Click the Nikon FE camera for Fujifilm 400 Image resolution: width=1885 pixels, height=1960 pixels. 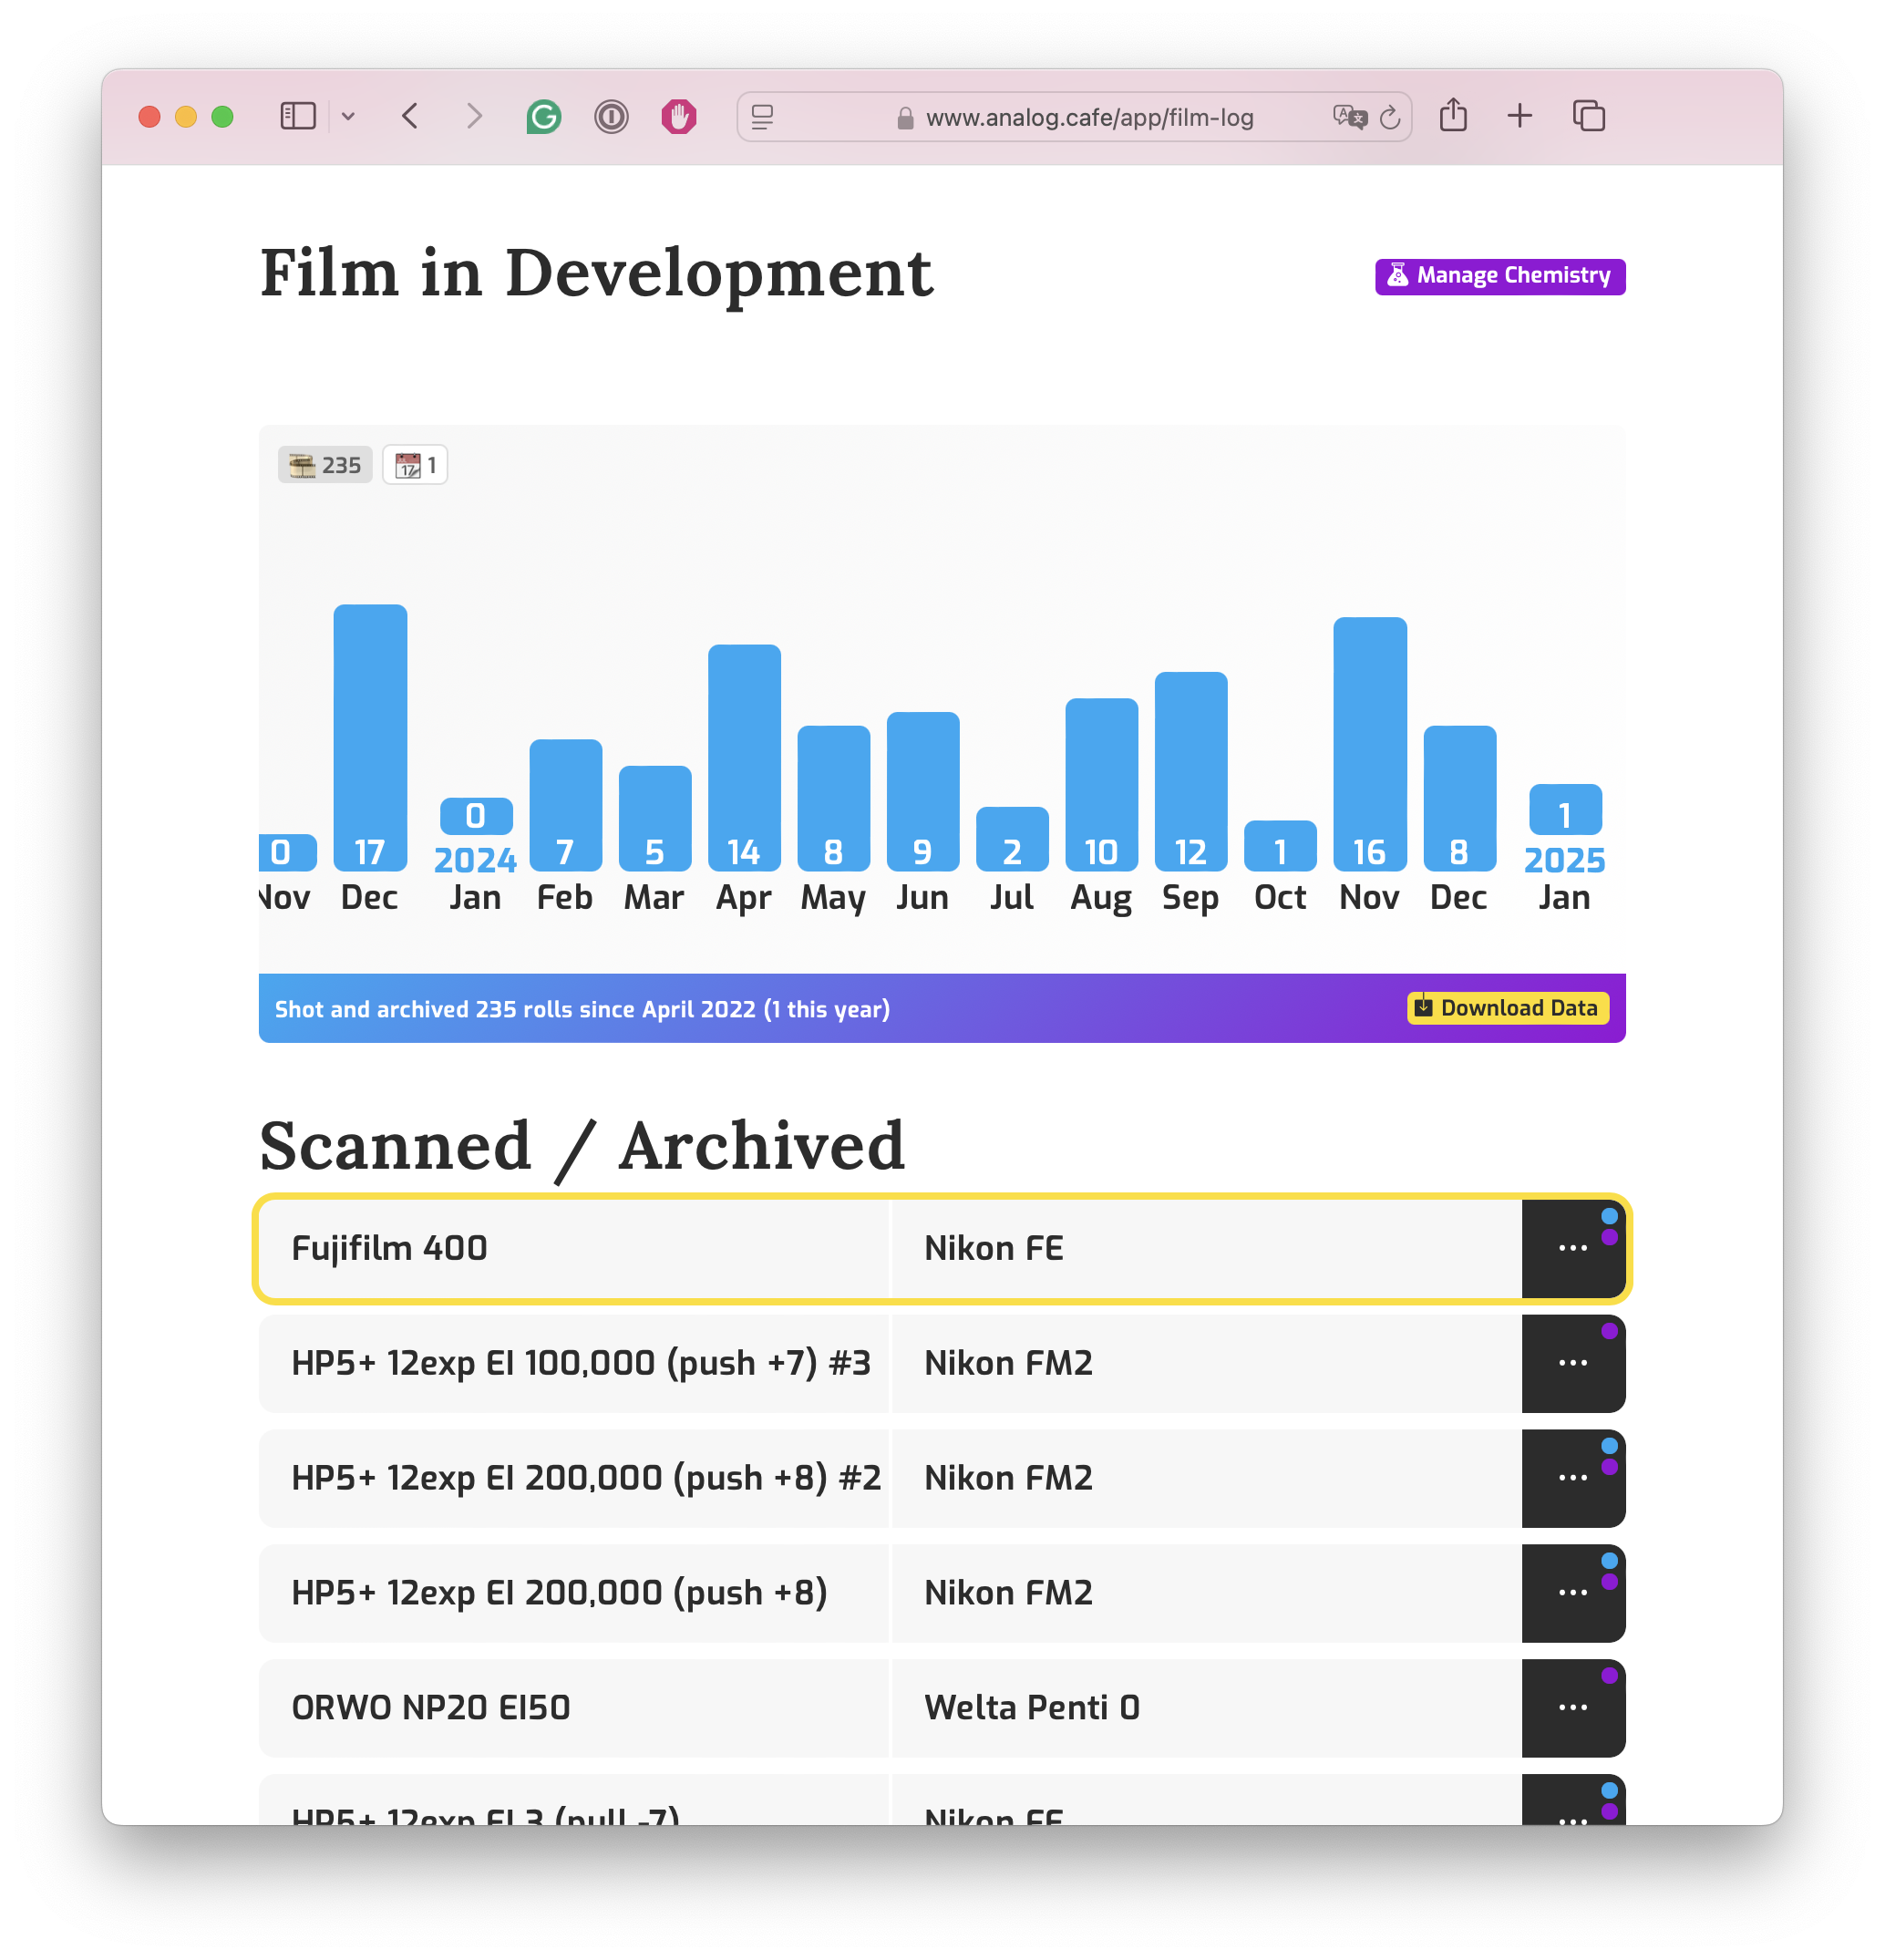pos(1206,1249)
